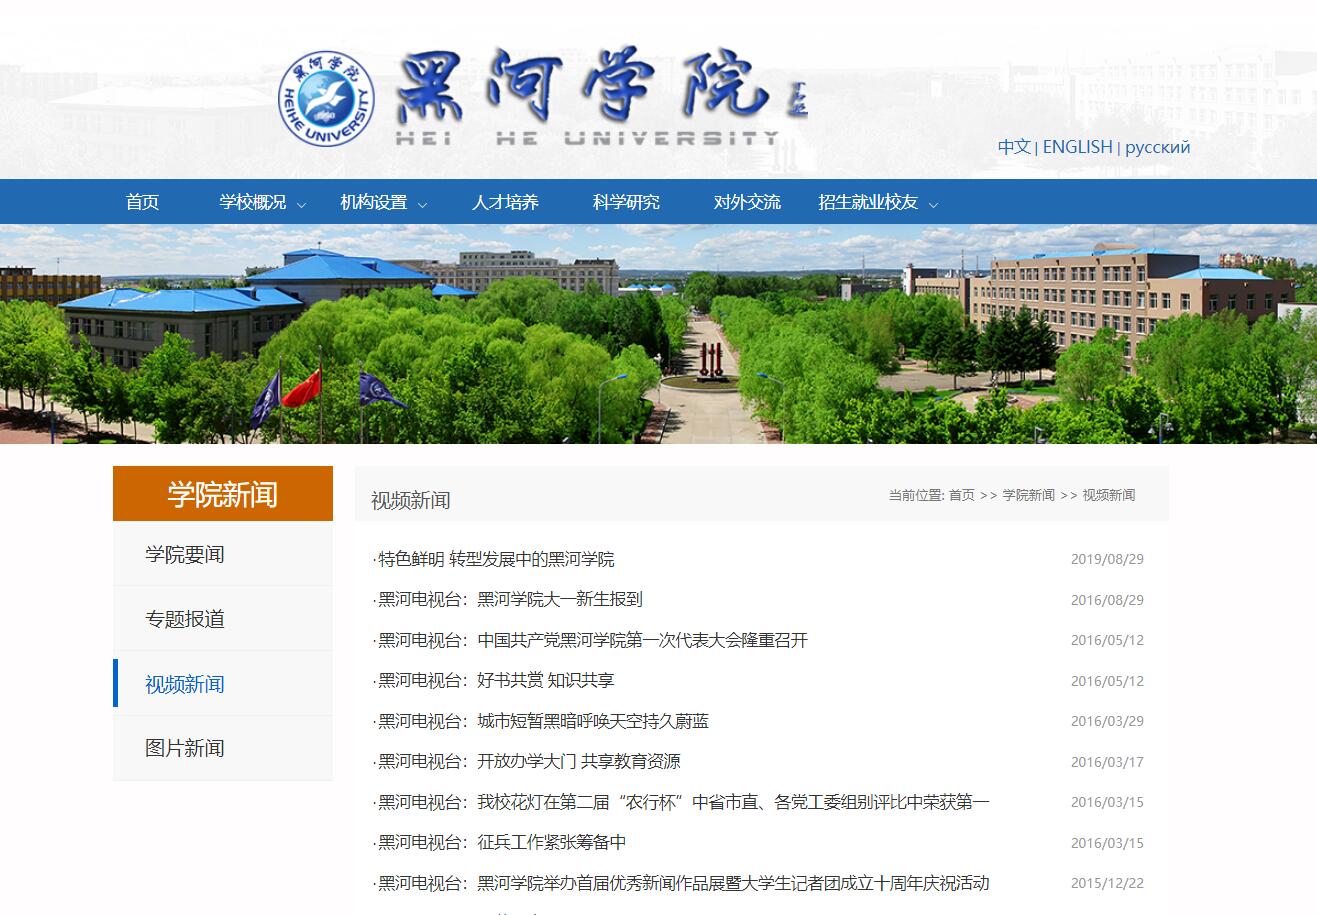Screen dimensions: 1317x915
Task: Open the 对外交流 menu item
Action: [747, 202]
